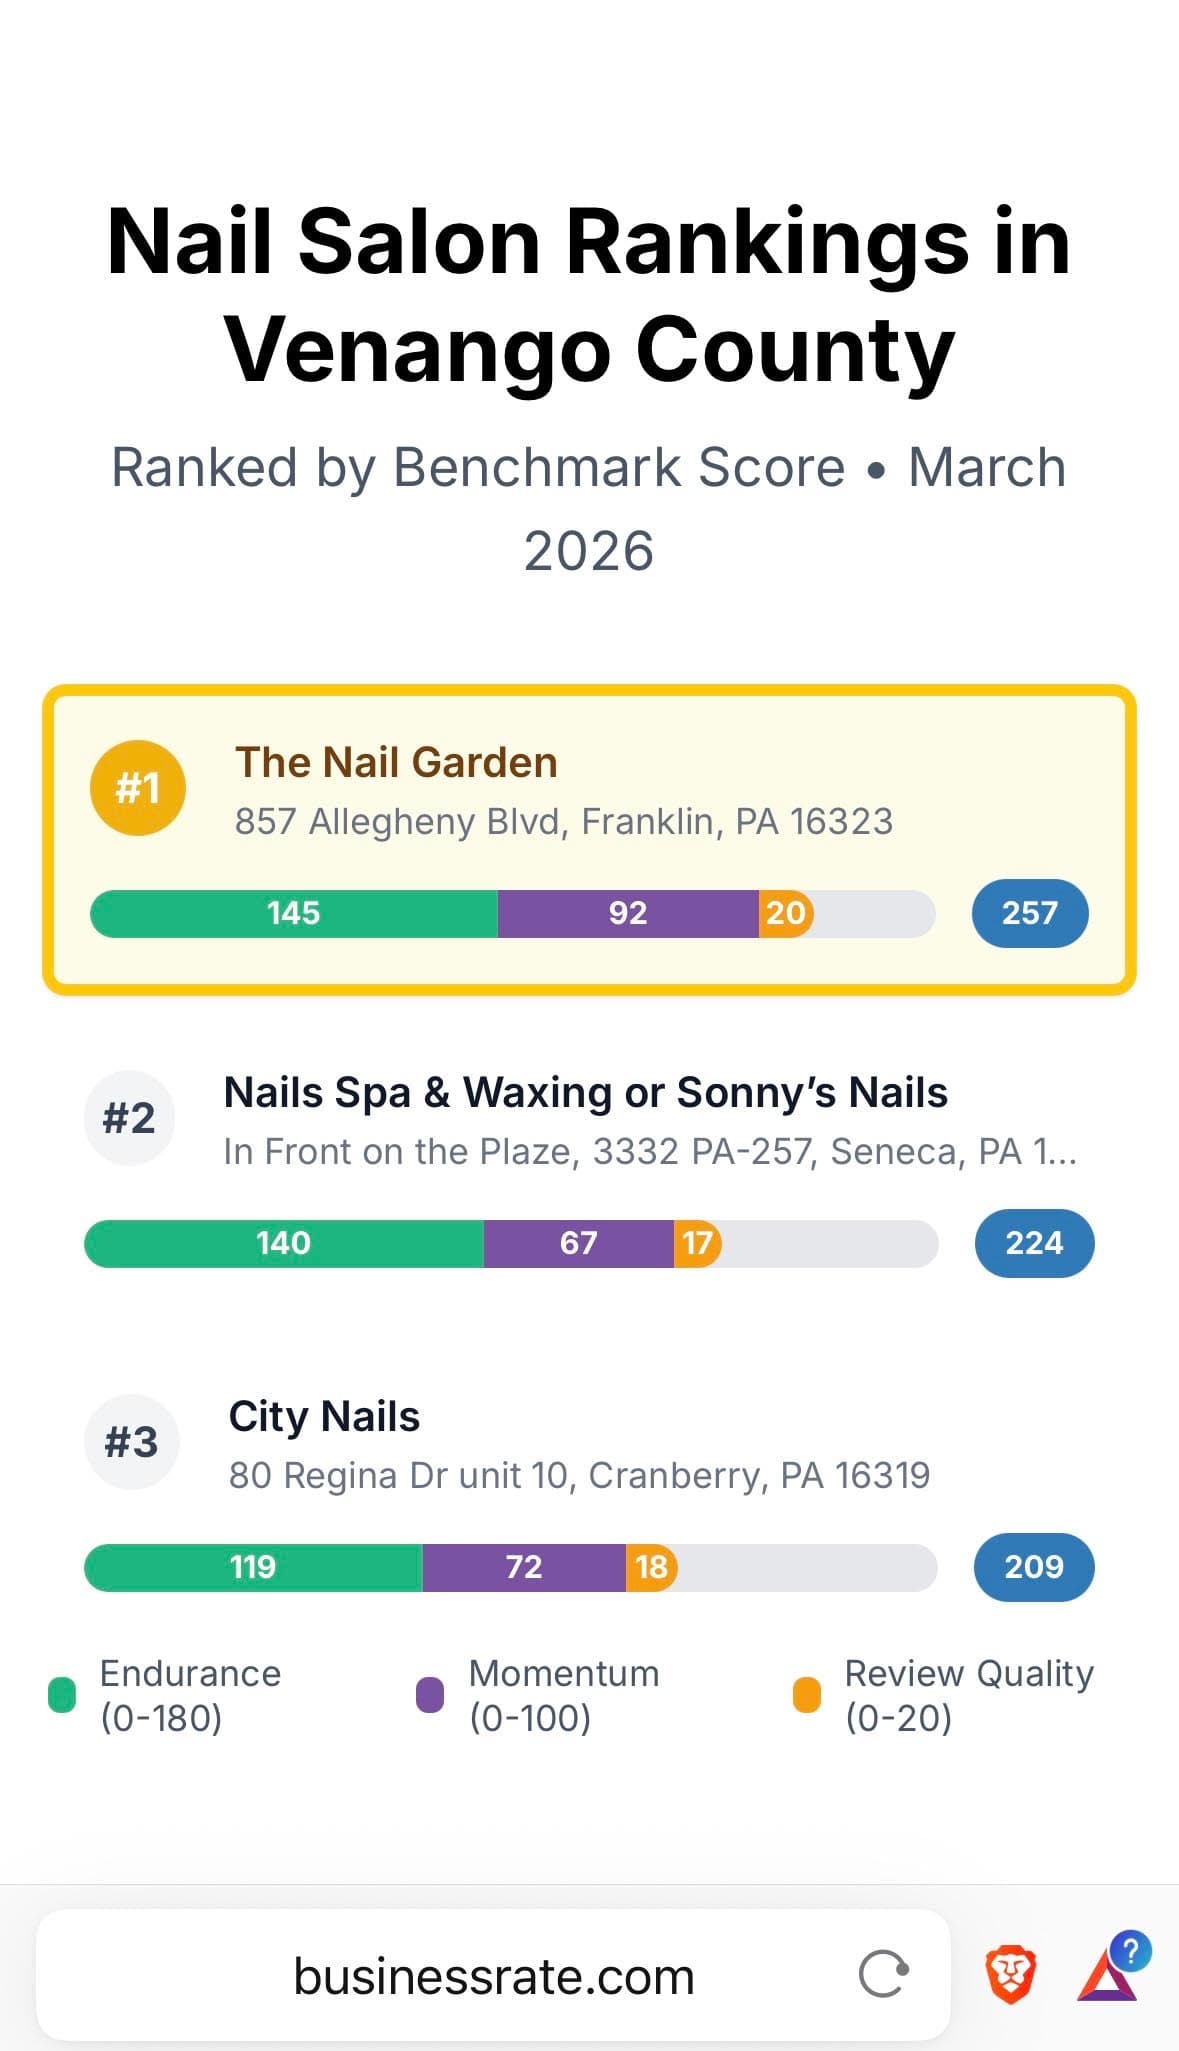Image resolution: width=1179 pixels, height=2051 pixels.
Task: Tap the purple Momentum legend dot
Action: [430, 1695]
